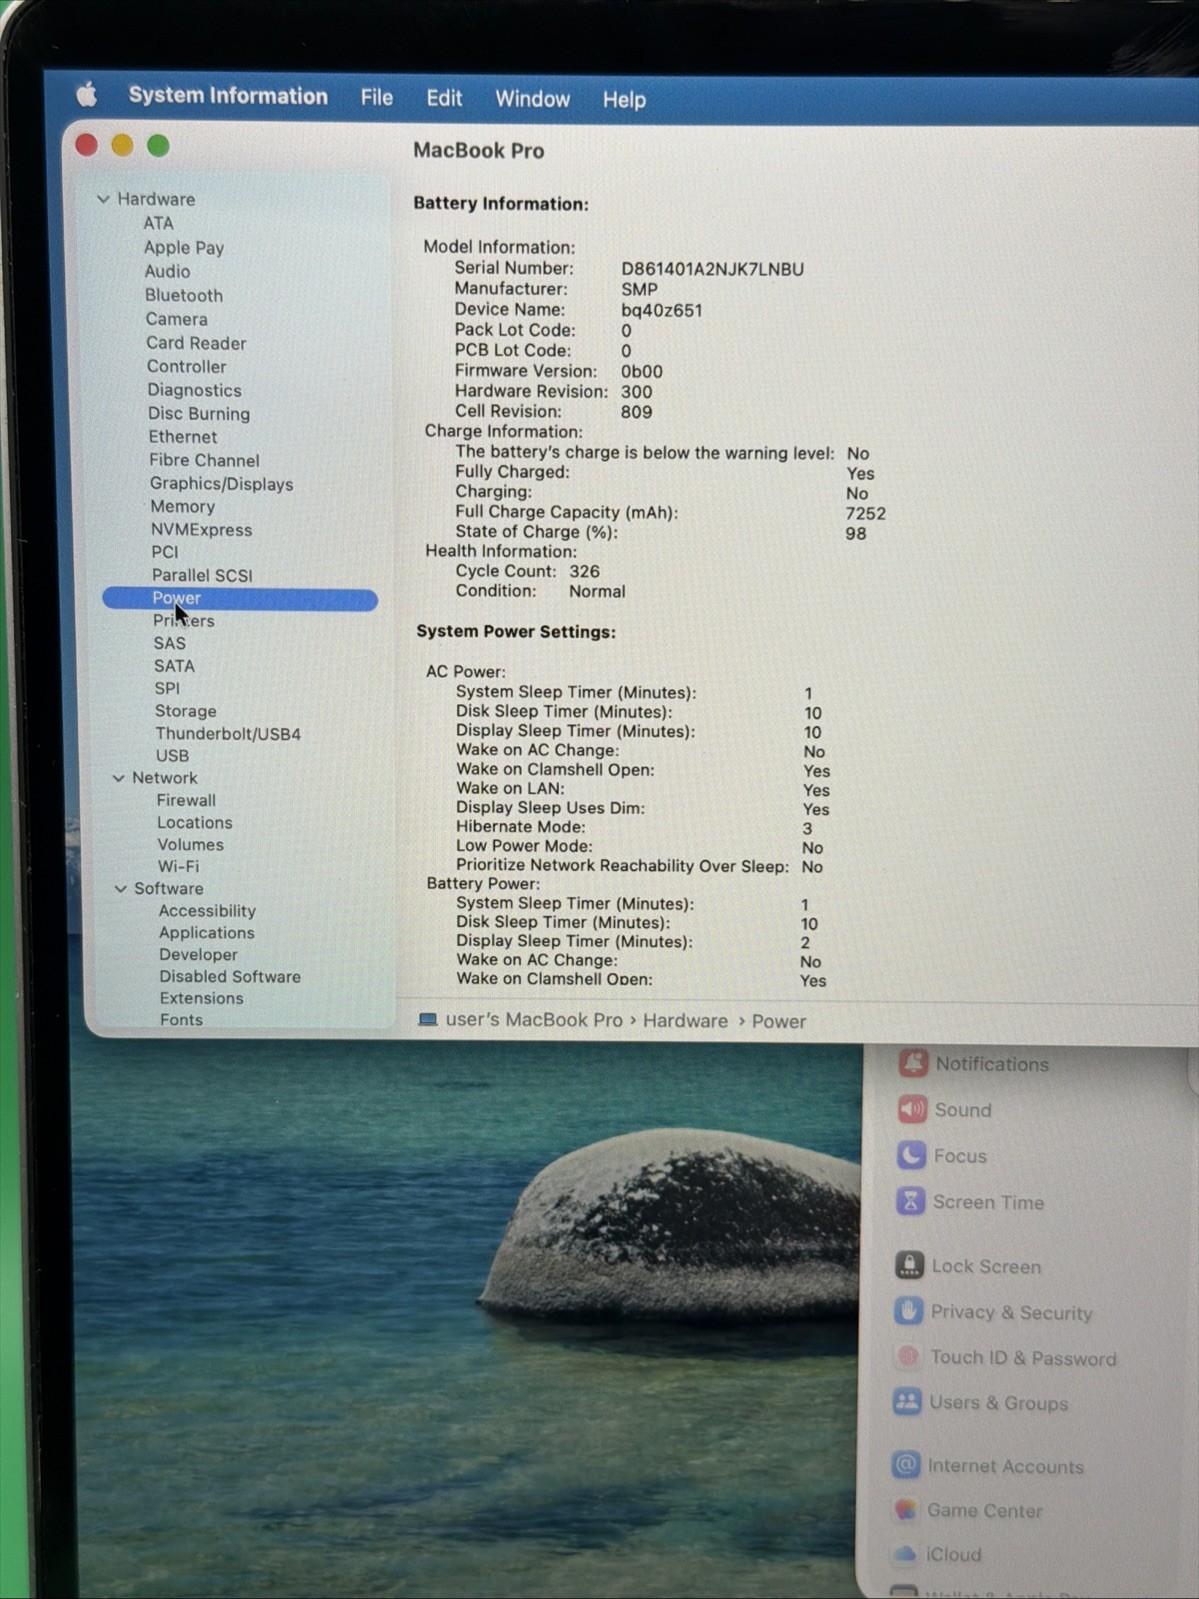The height and width of the screenshot is (1599, 1199).
Task: Click the Game Center icon in Settings
Action: pyautogui.click(x=905, y=1509)
